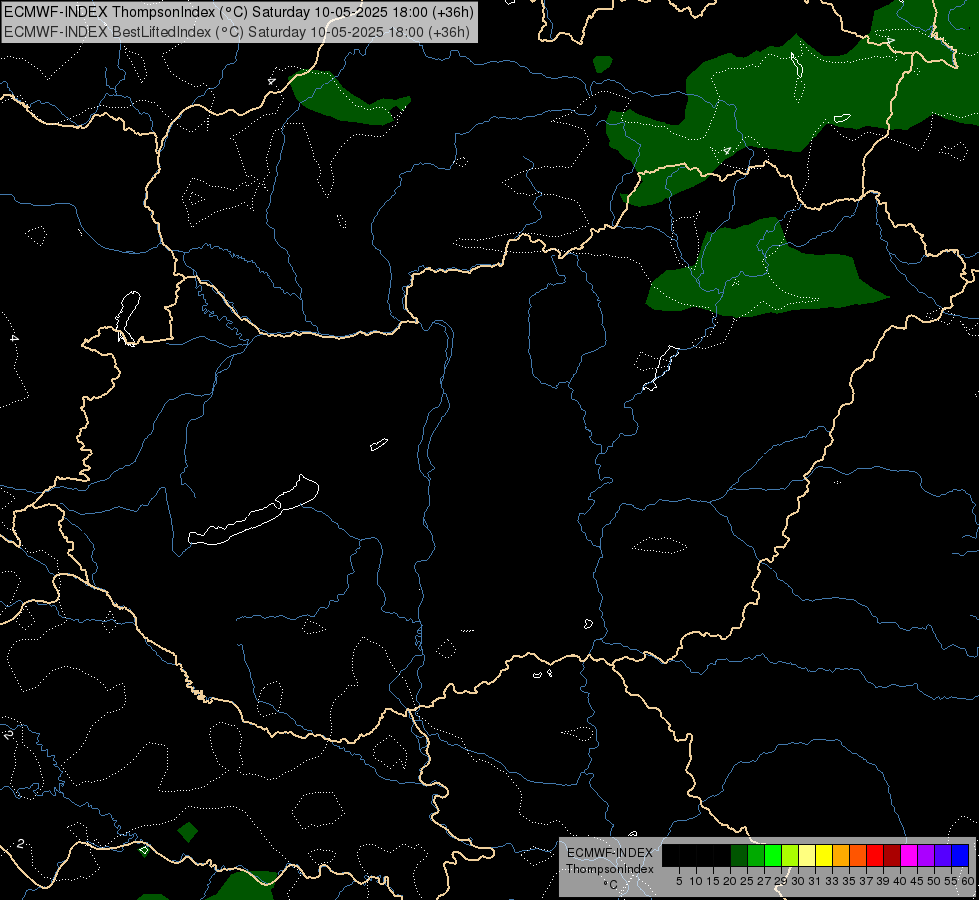Image resolution: width=979 pixels, height=900 pixels.
Task: Click legend tick value 33
Action: tap(832, 881)
